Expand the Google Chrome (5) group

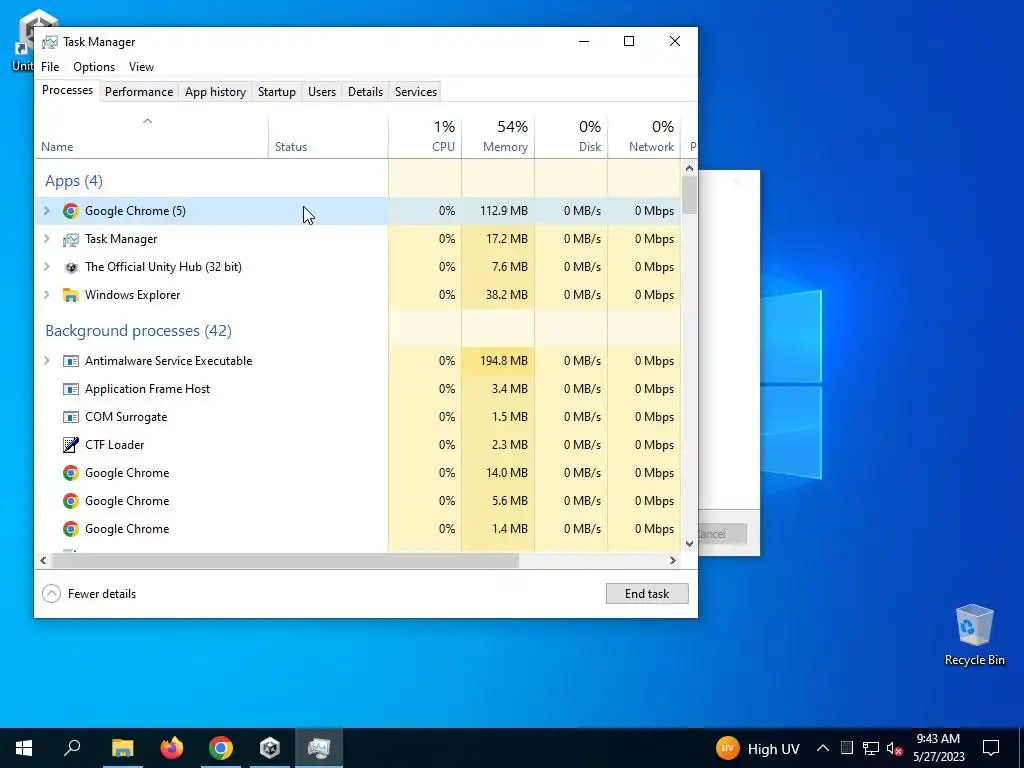[46, 211]
